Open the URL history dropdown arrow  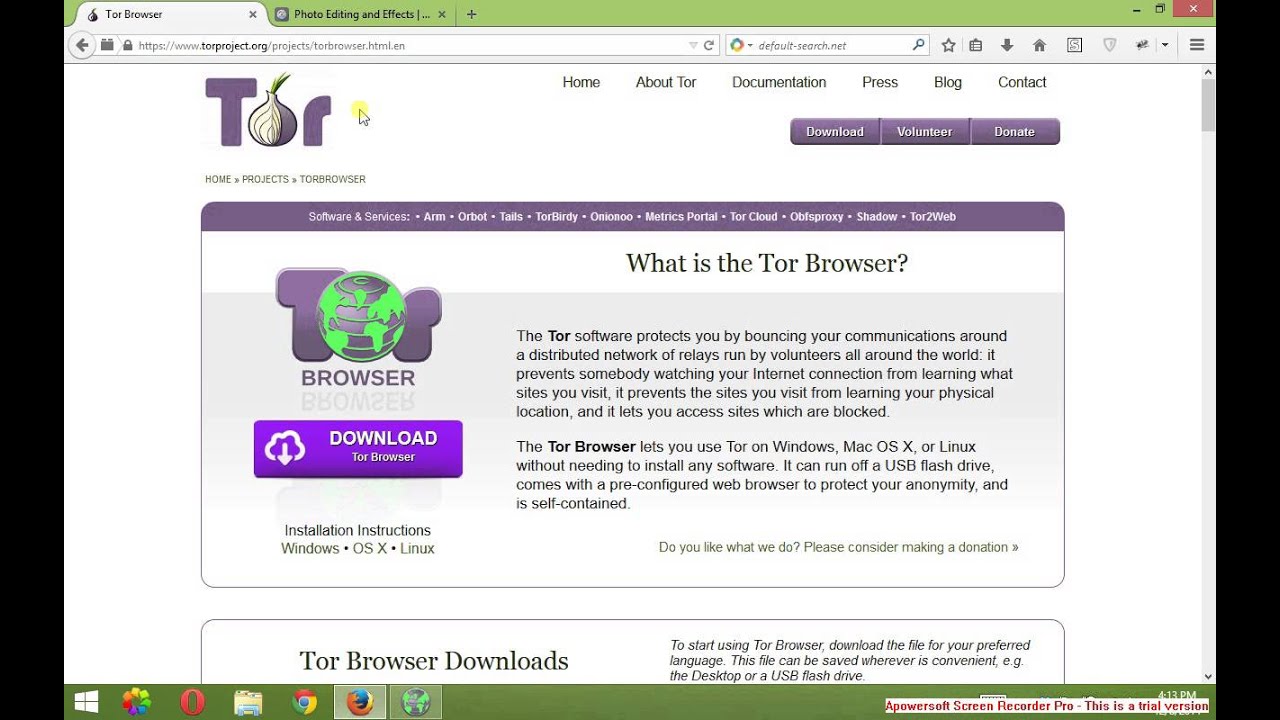tap(693, 45)
